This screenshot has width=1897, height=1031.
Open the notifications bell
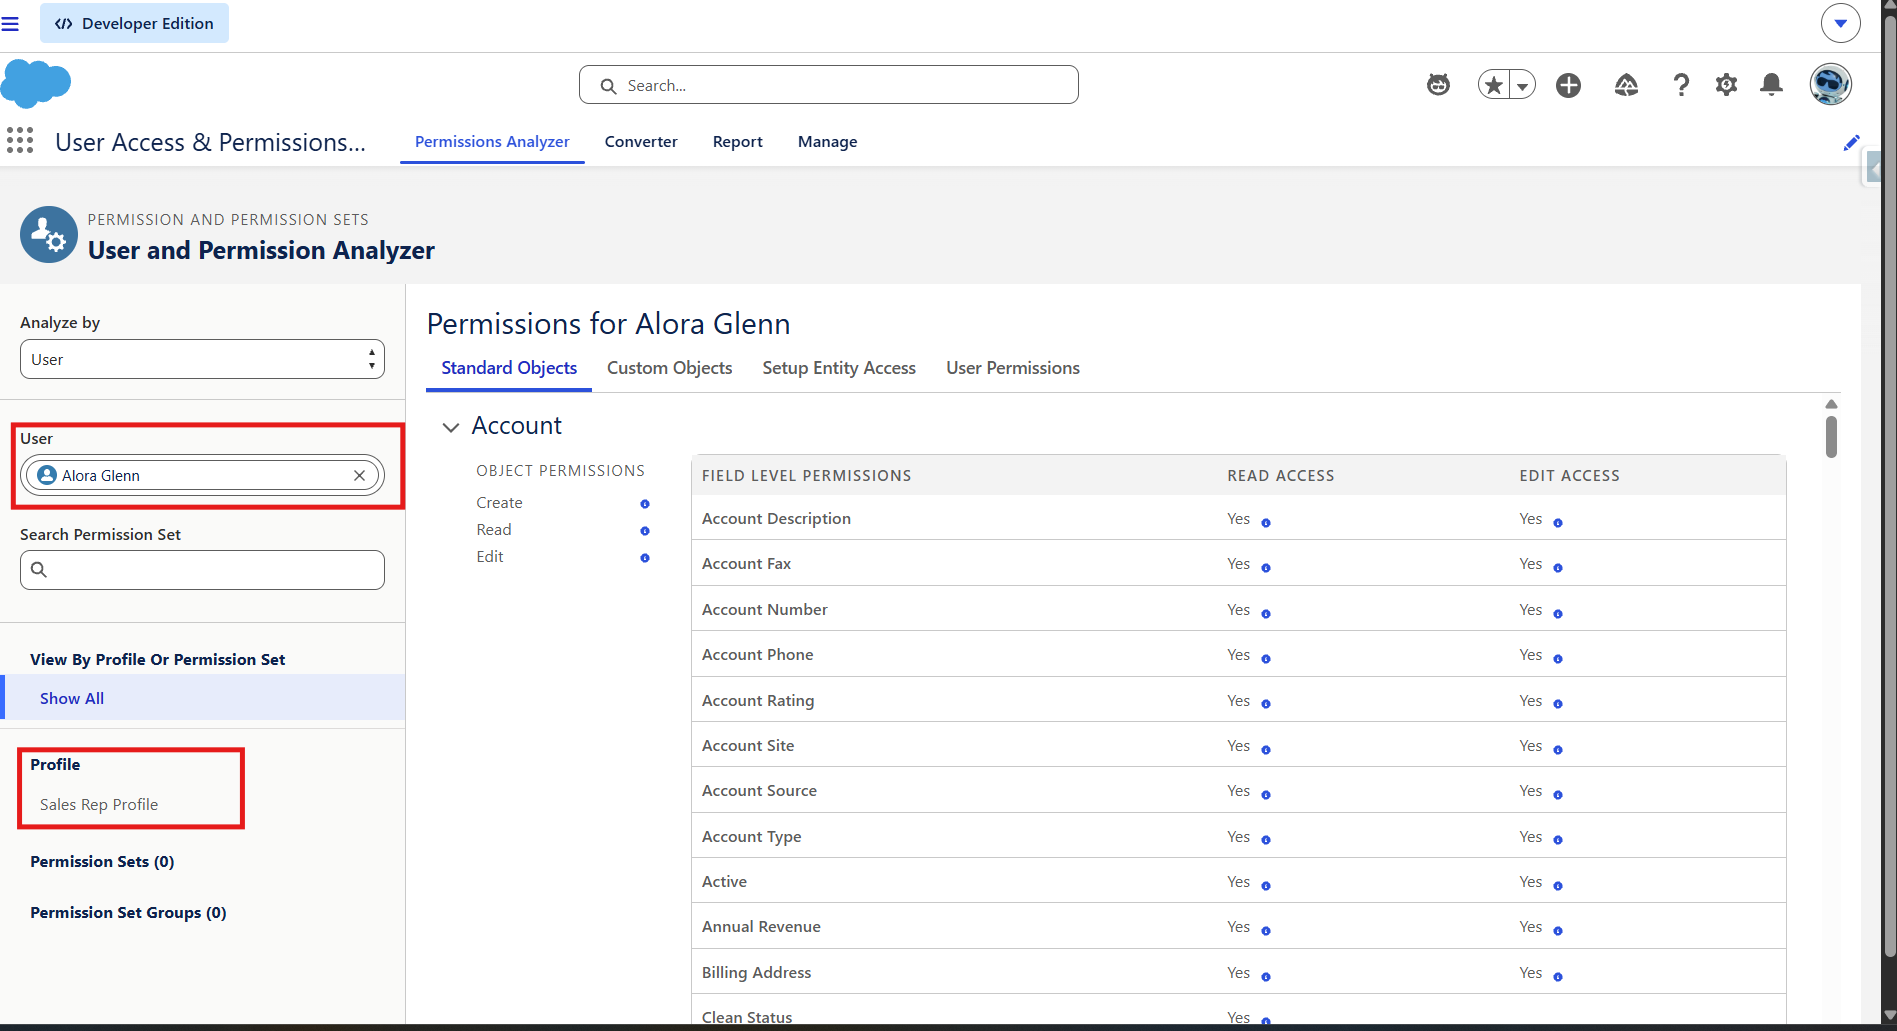pos(1771,85)
